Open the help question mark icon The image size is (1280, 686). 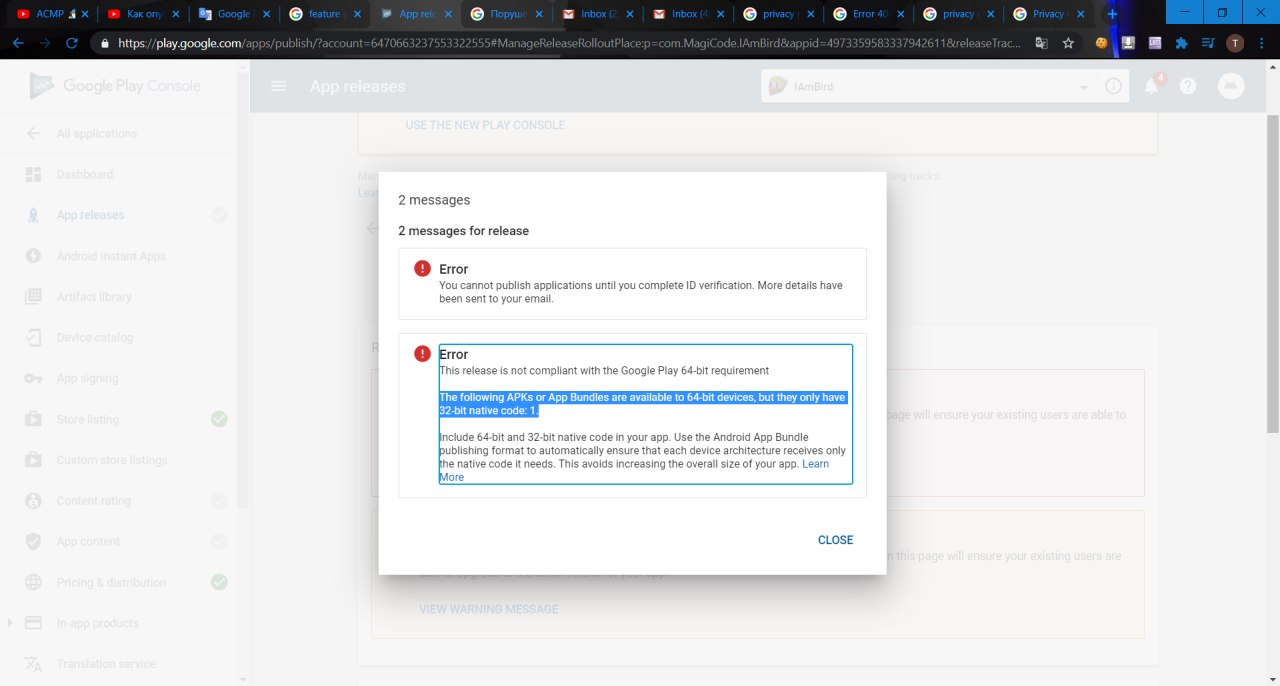tap(1188, 87)
